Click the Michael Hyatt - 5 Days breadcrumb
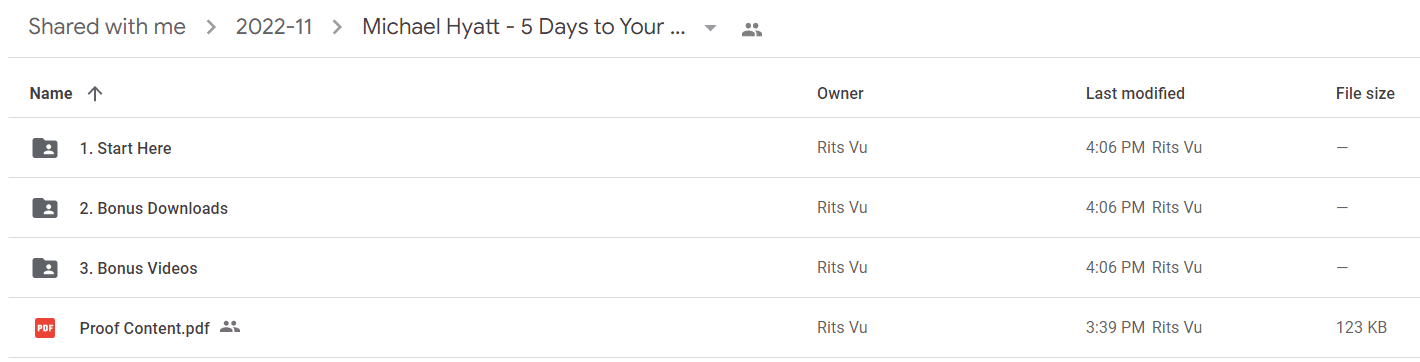This screenshot has width=1420, height=362. (x=524, y=27)
